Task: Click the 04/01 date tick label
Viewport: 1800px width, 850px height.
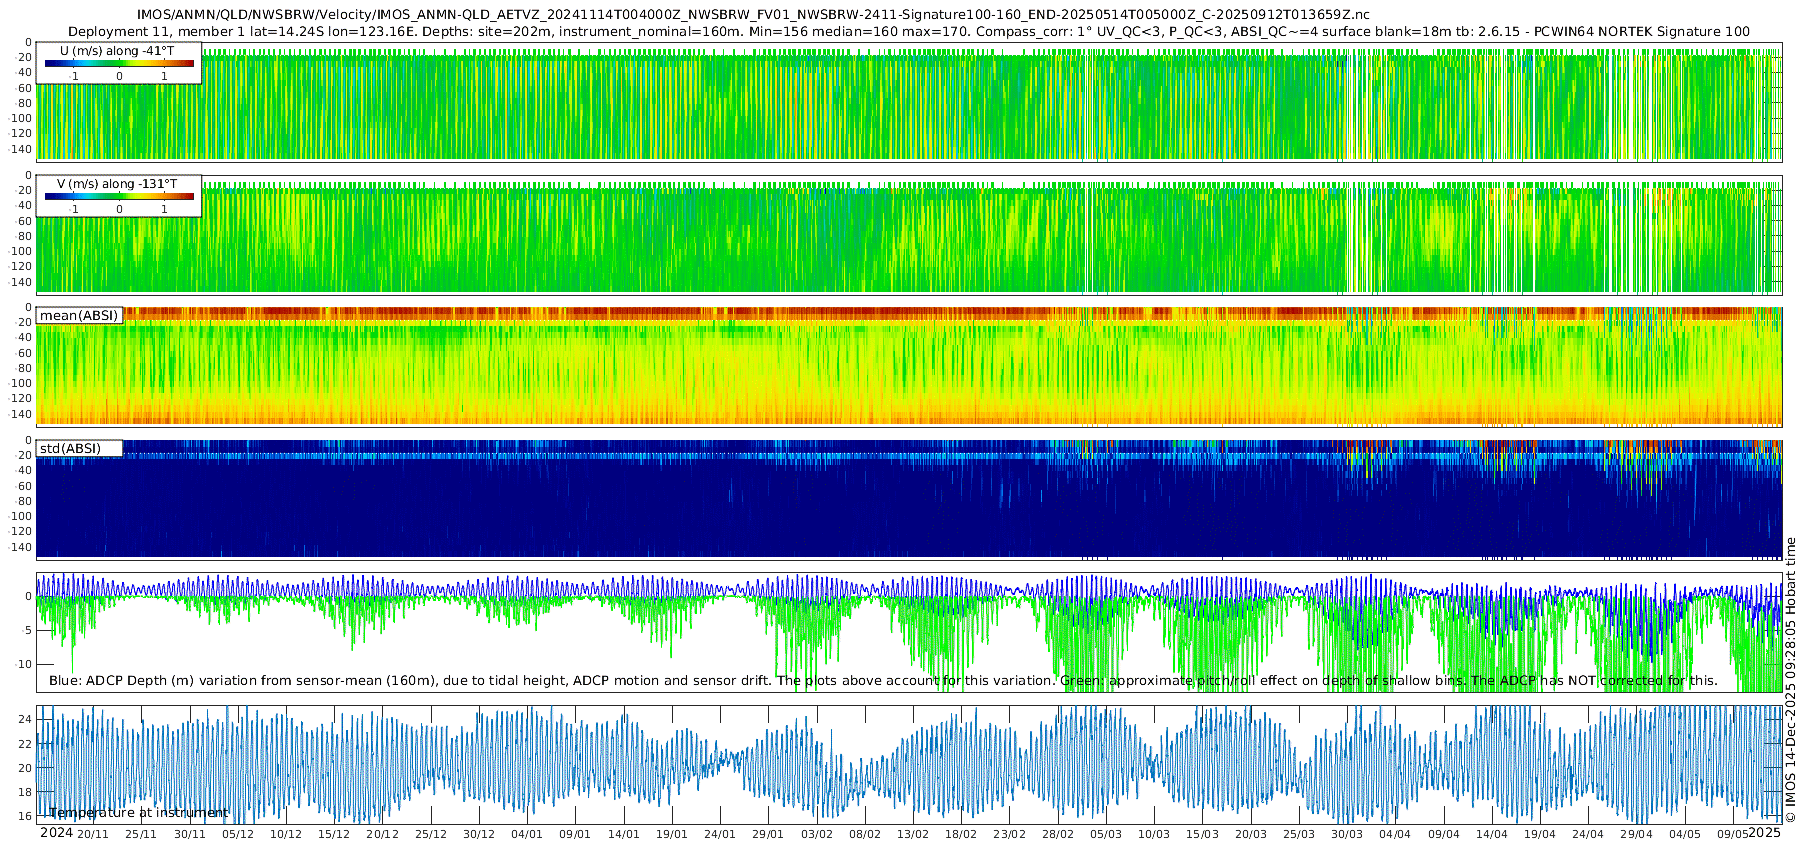Action: pos(527,834)
